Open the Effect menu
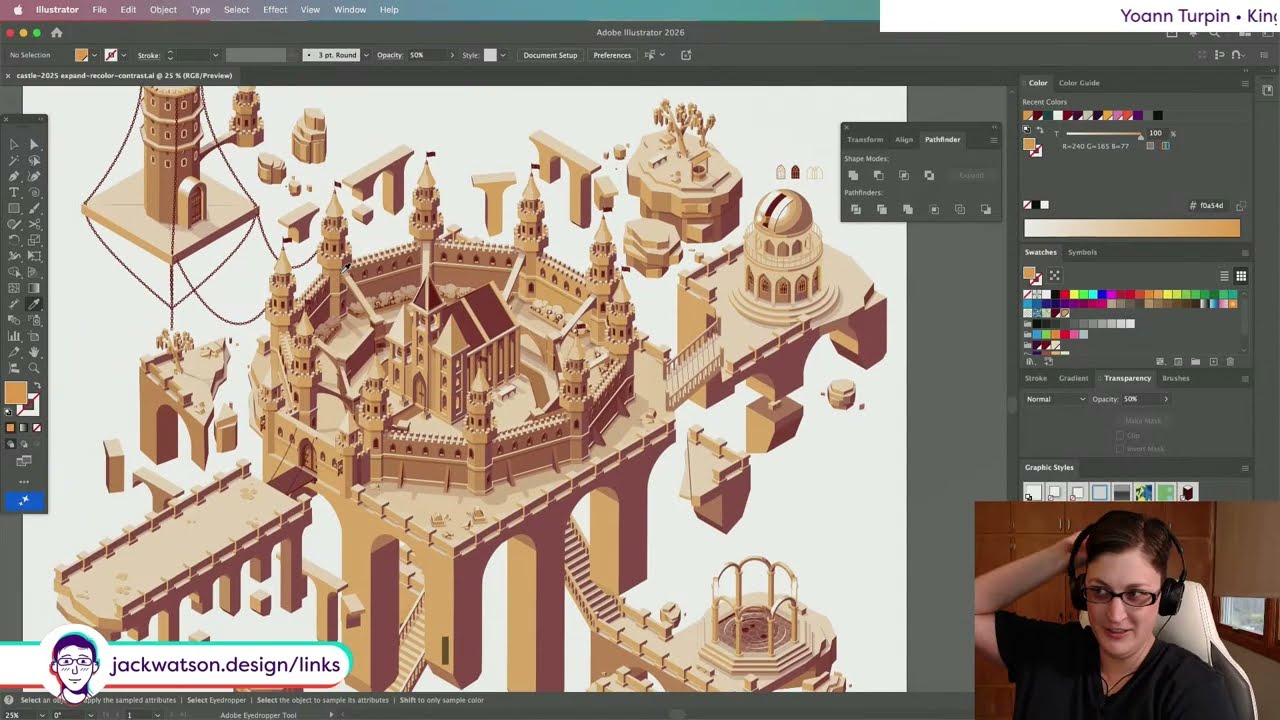This screenshot has width=1280, height=720. coord(275,10)
